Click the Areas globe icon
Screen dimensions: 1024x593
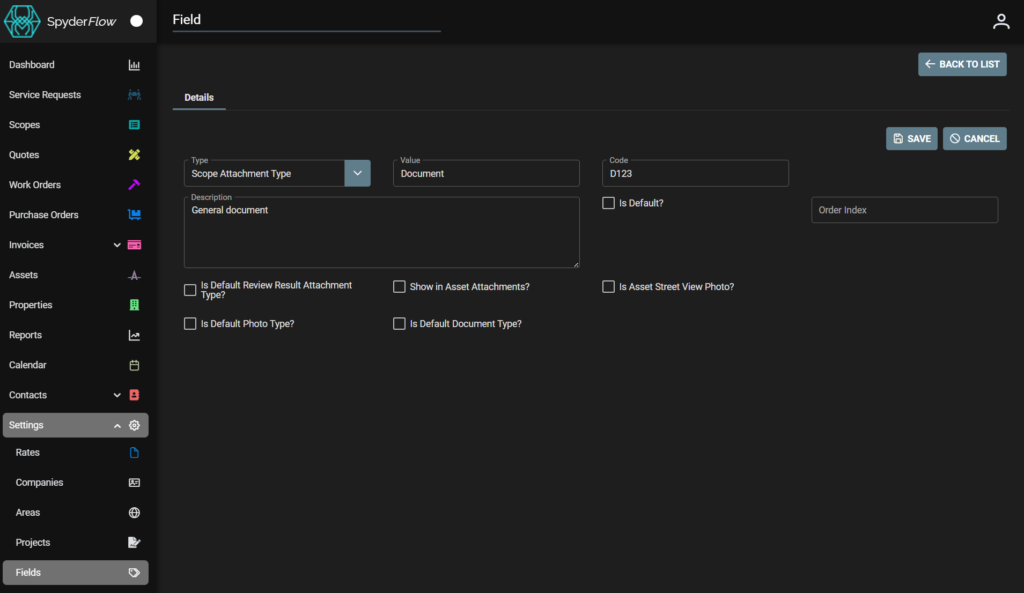135,512
